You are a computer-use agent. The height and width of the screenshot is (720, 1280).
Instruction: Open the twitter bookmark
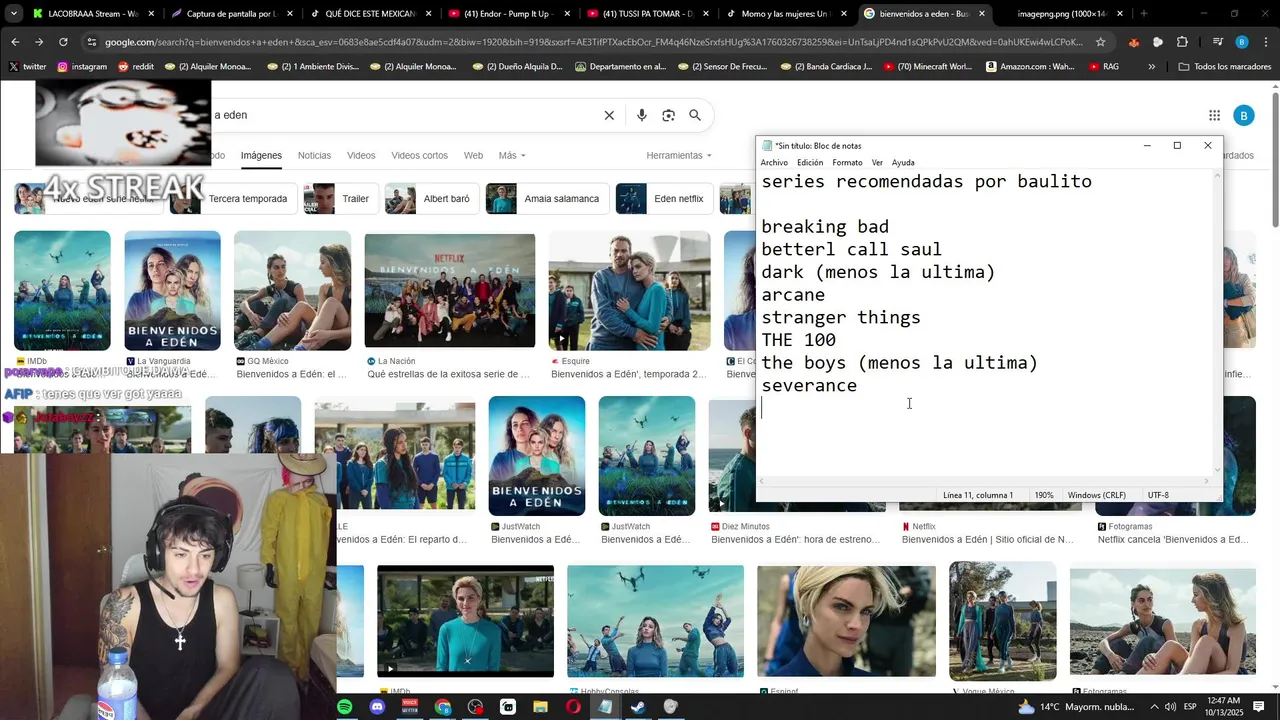[28, 66]
